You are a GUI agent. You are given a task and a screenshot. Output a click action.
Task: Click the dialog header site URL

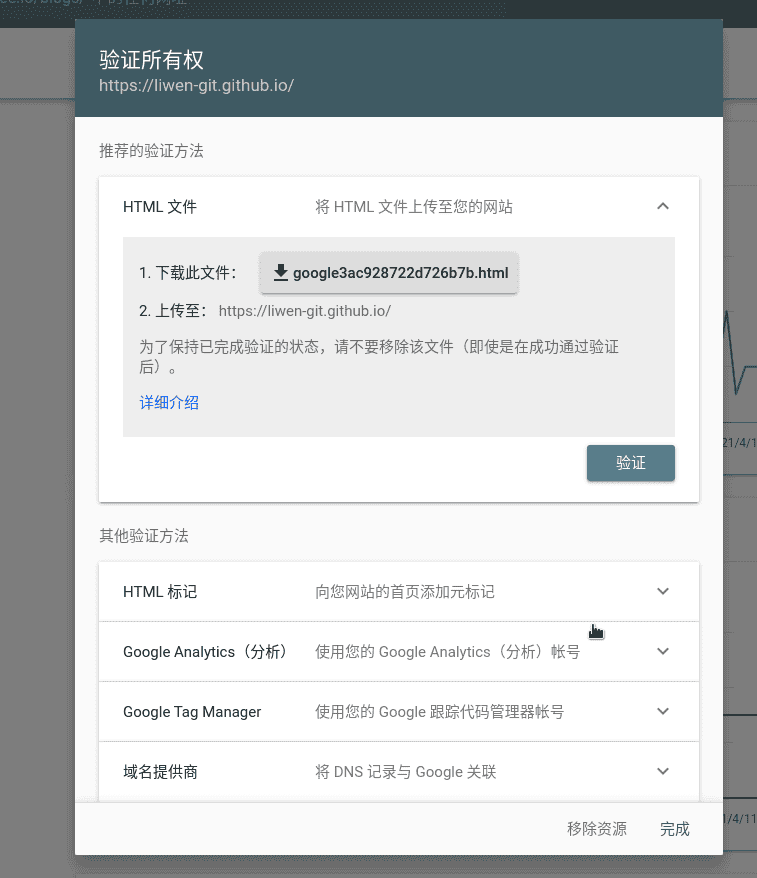196,85
